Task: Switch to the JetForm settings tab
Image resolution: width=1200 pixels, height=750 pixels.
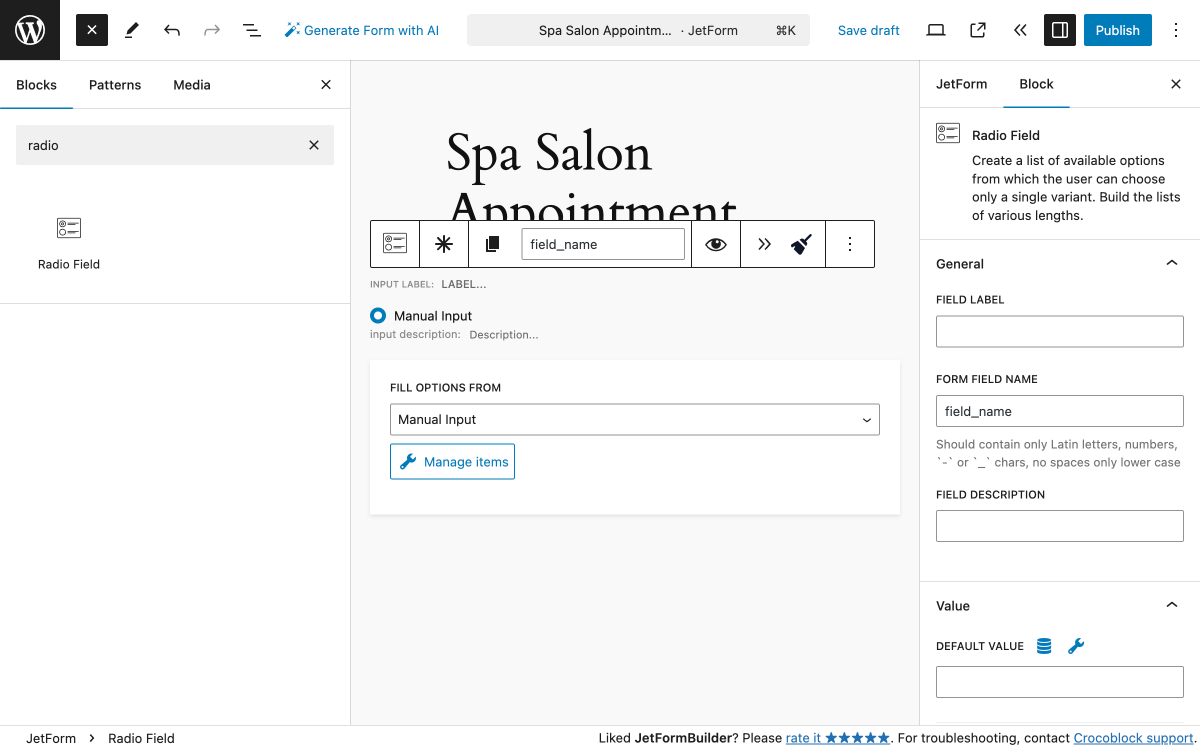Action: tap(961, 84)
